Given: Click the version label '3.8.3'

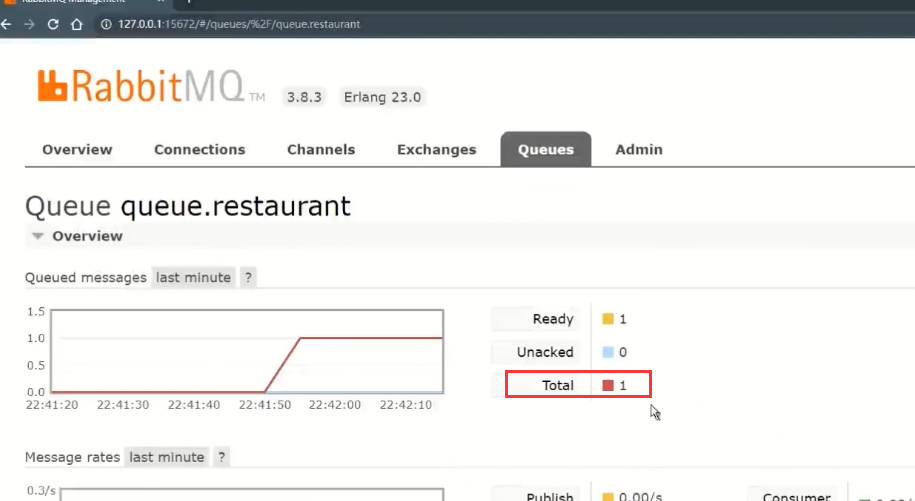Looking at the screenshot, I should tap(304, 97).
